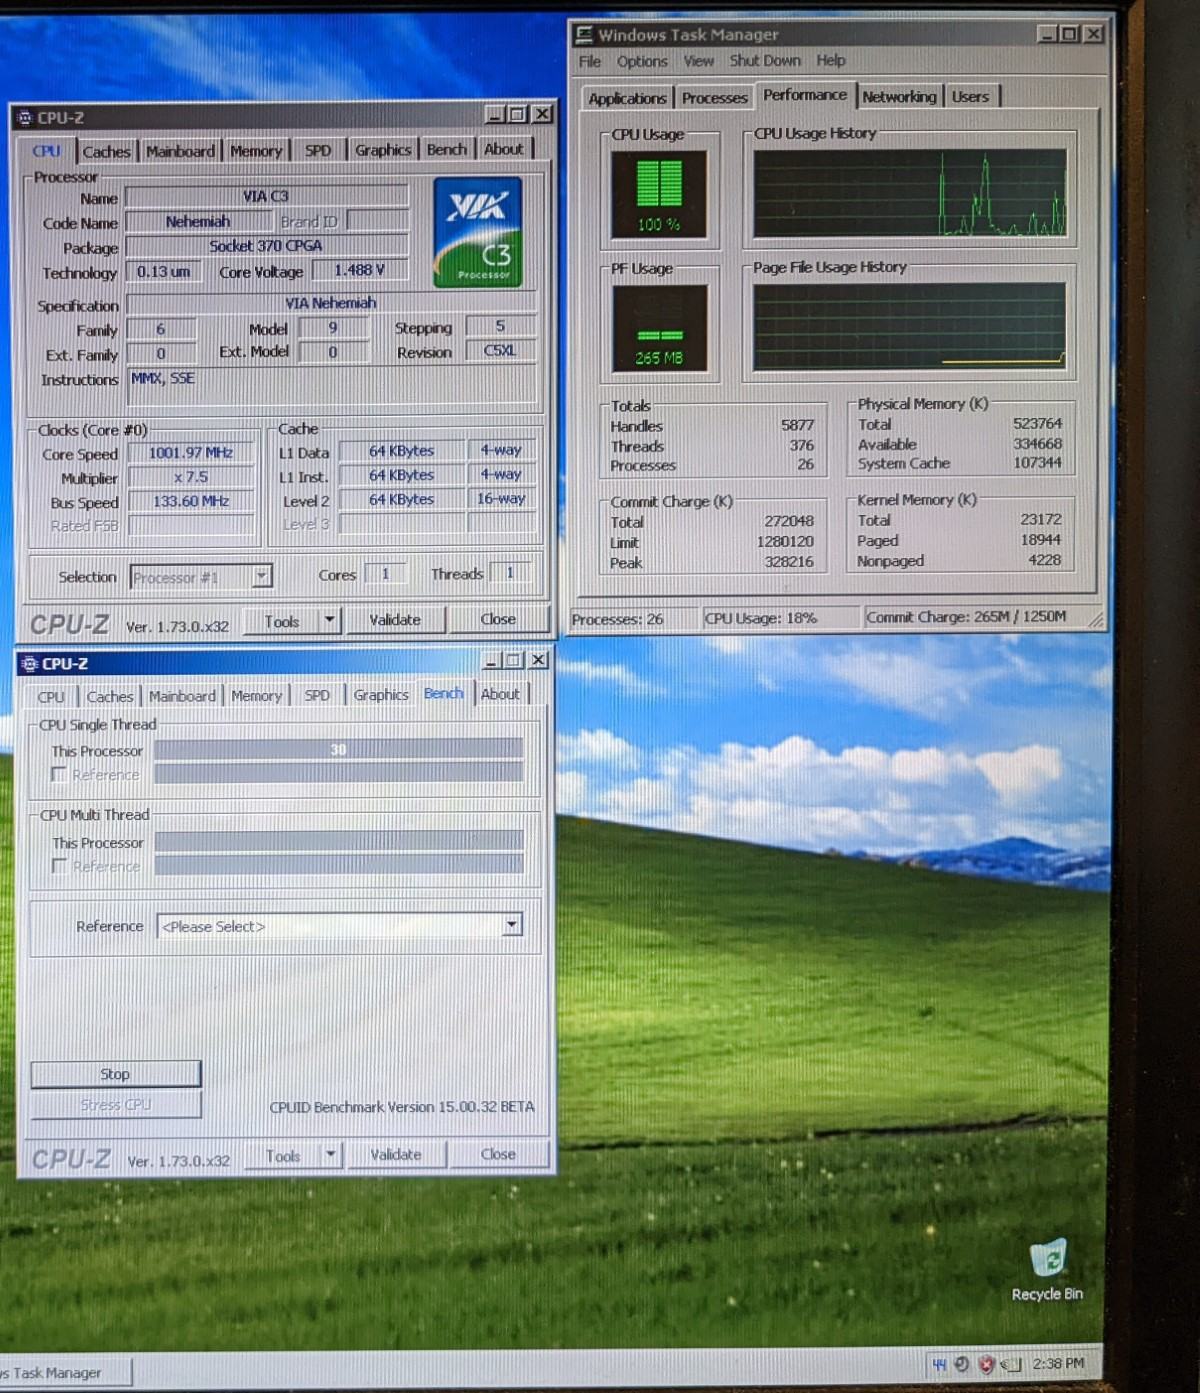Click the Core Speed value 1001.97 MHz

(190, 453)
